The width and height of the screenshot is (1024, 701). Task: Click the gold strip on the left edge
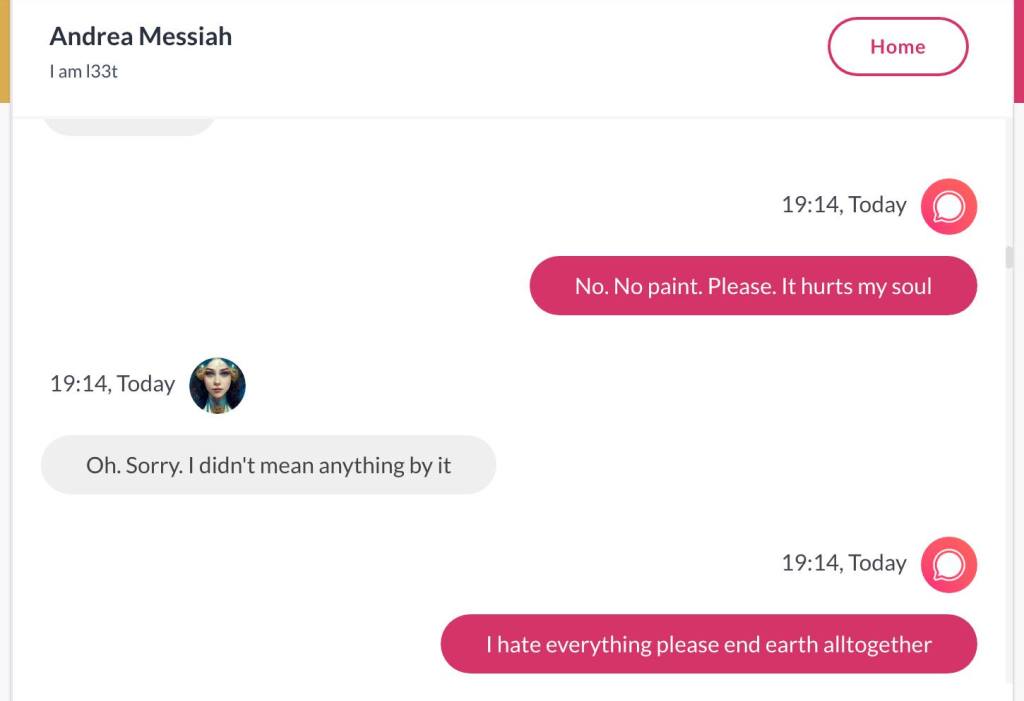pyautogui.click(x=5, y=50)
